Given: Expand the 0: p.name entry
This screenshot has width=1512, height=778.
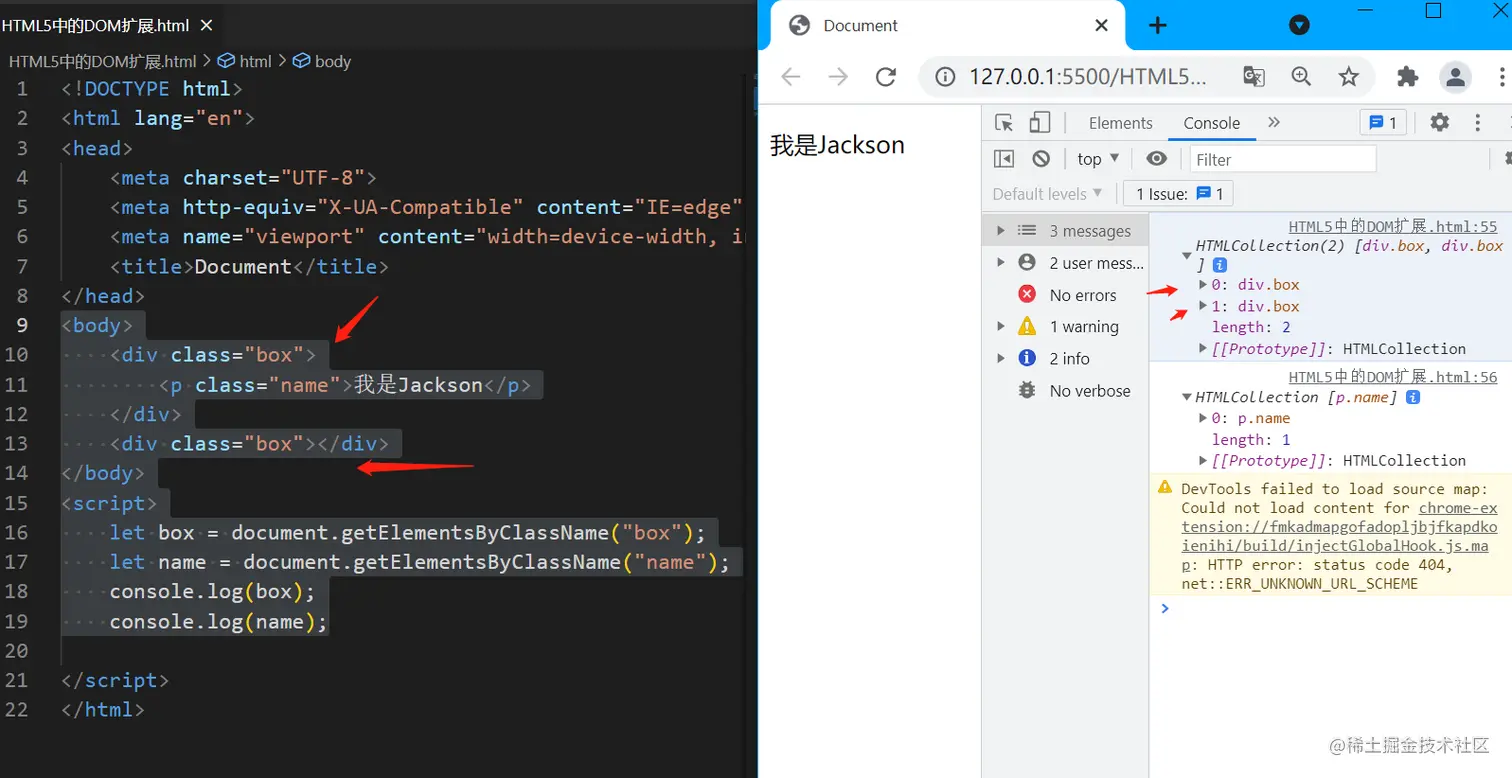Looking at the screenshot, I should (x=1203, y=418).
